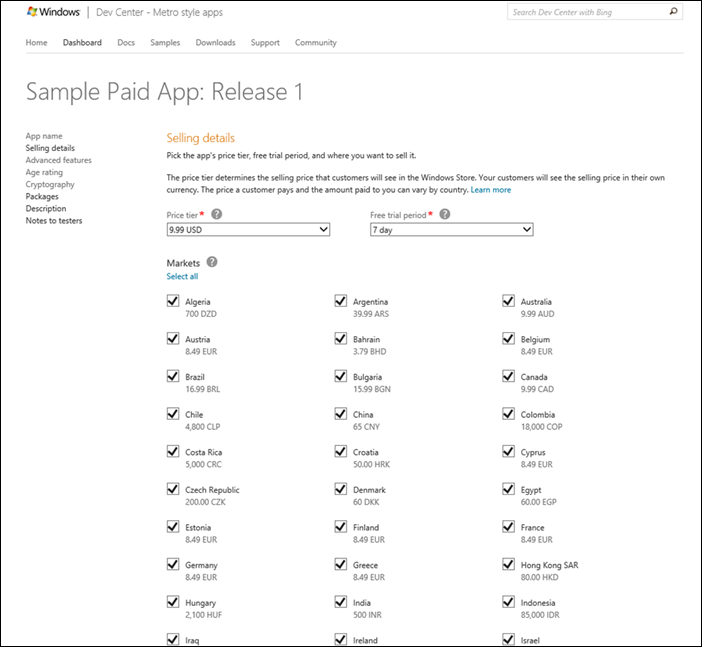Toggle the Hong Kong SAR checkbox
This screenshot has width=702, height=647.
click(x=508, y=565)
